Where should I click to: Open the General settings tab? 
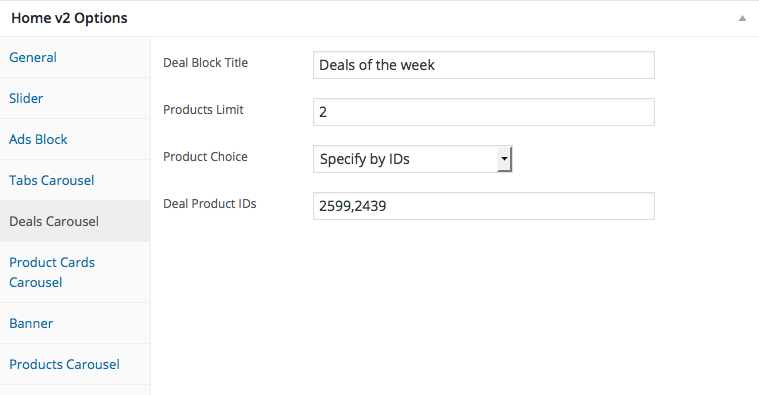(33, 57)
